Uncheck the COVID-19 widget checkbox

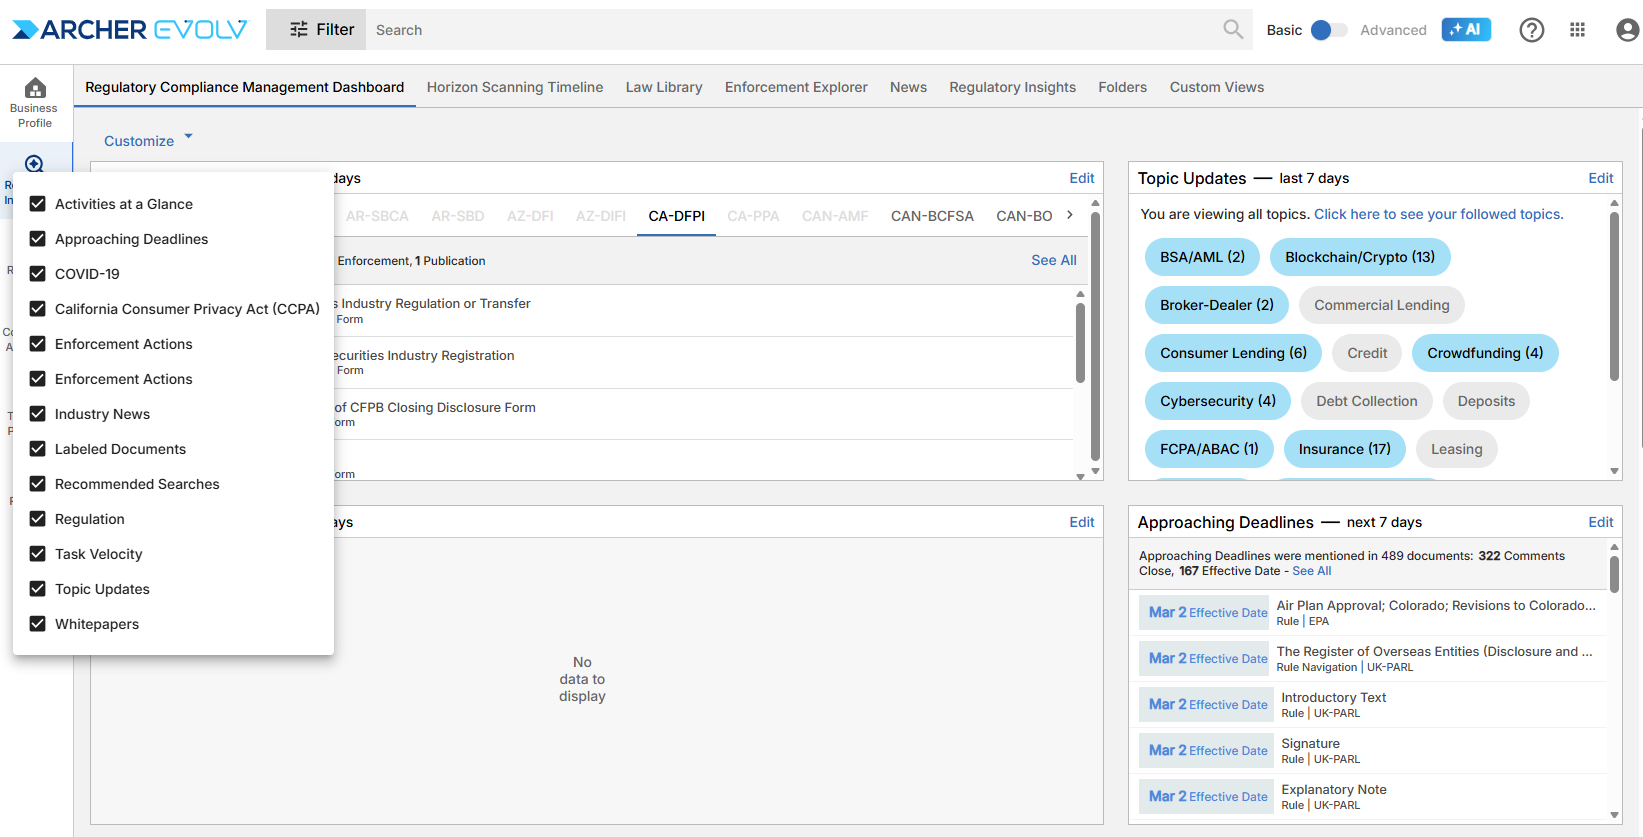[38, 274]
